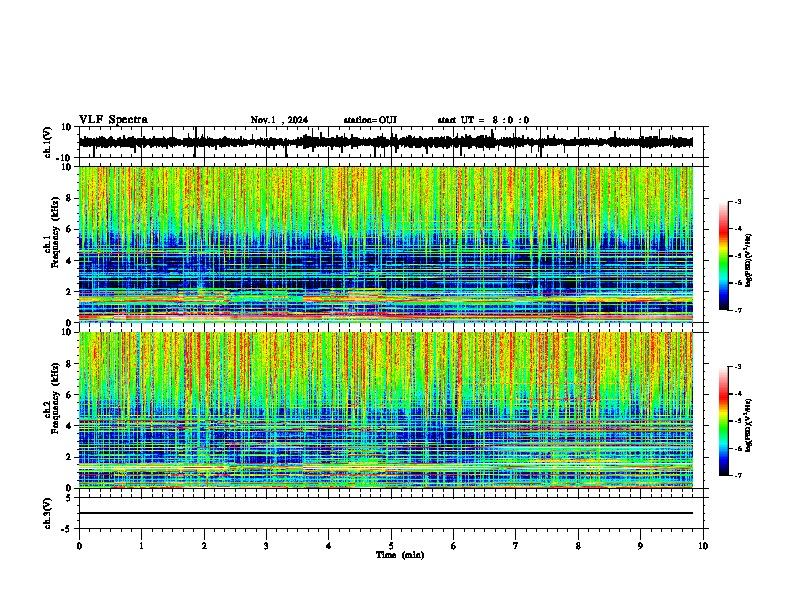This screenshot has height=612, width=792.
Task: Click the flat ch.3 voltage line
Action: (x=386, y=513)
